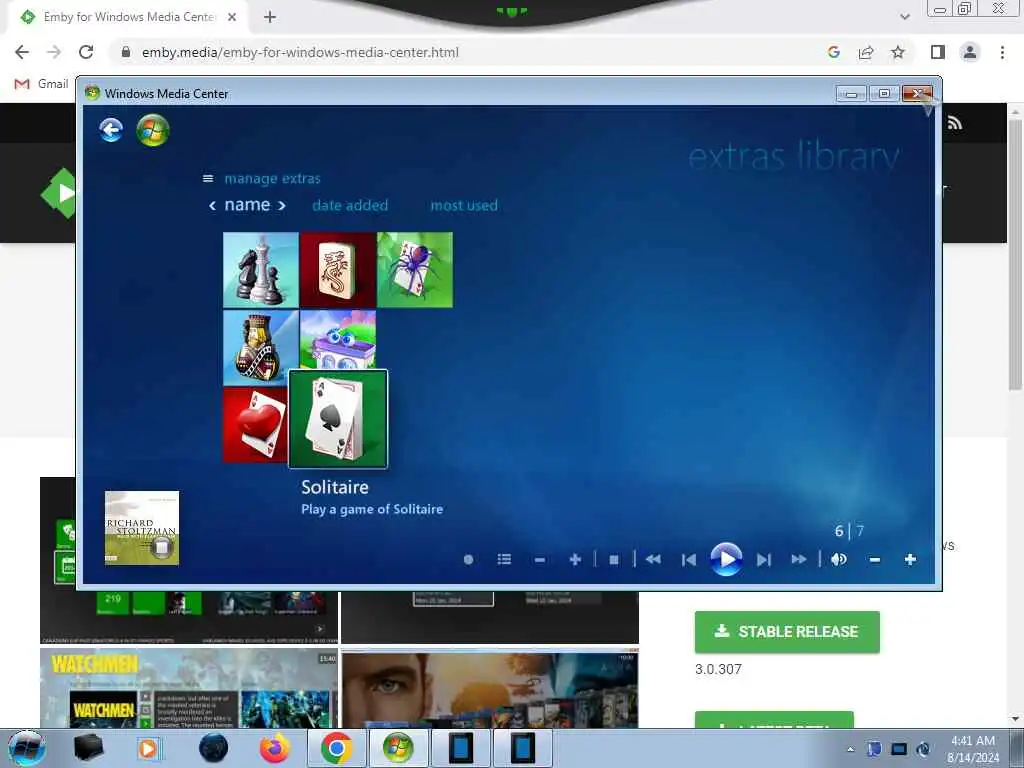Open a new Chrome tab
This screenshot has width=1024, height=768.
pyautogui.click(x=270, y=17)
